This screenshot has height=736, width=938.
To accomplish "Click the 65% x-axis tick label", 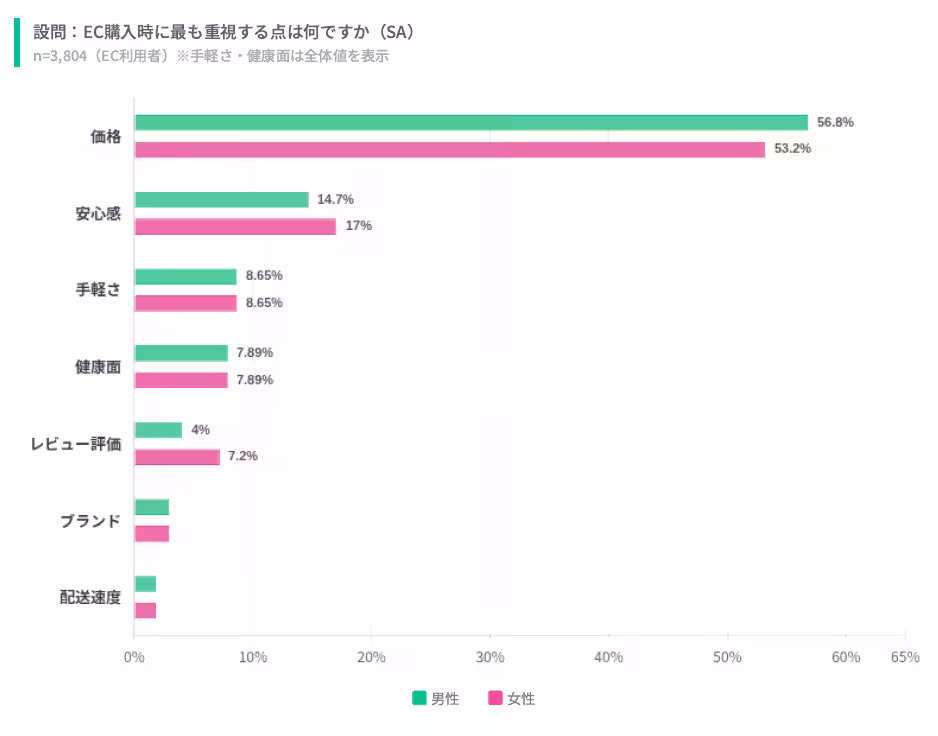I will tap(905, 657).
